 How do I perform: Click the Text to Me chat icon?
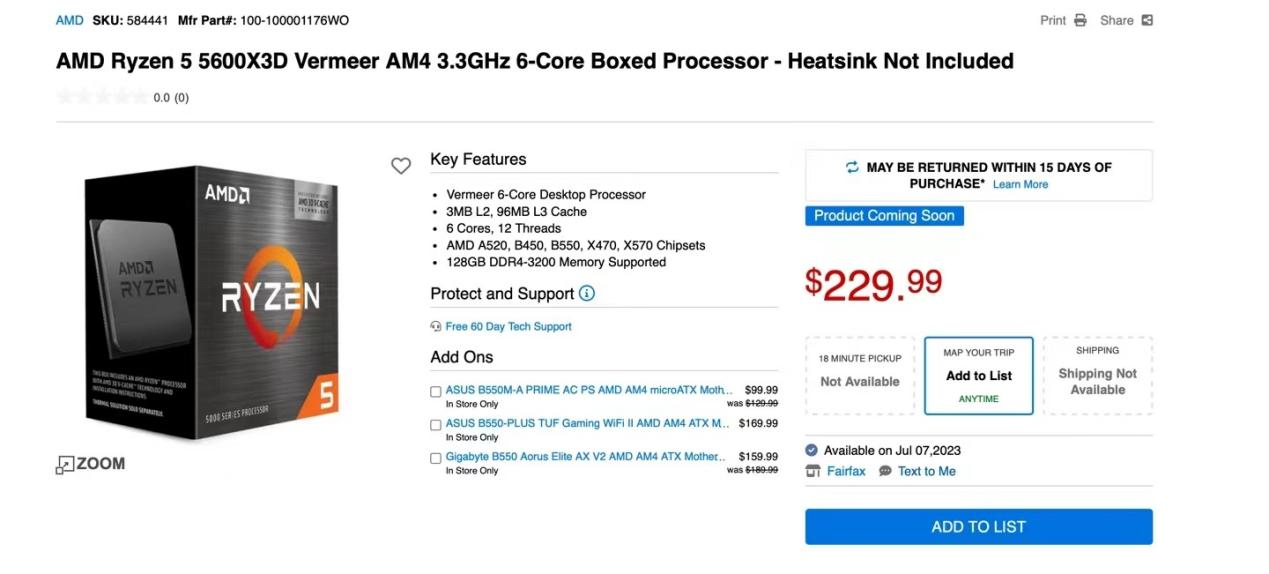click(885, 471)
